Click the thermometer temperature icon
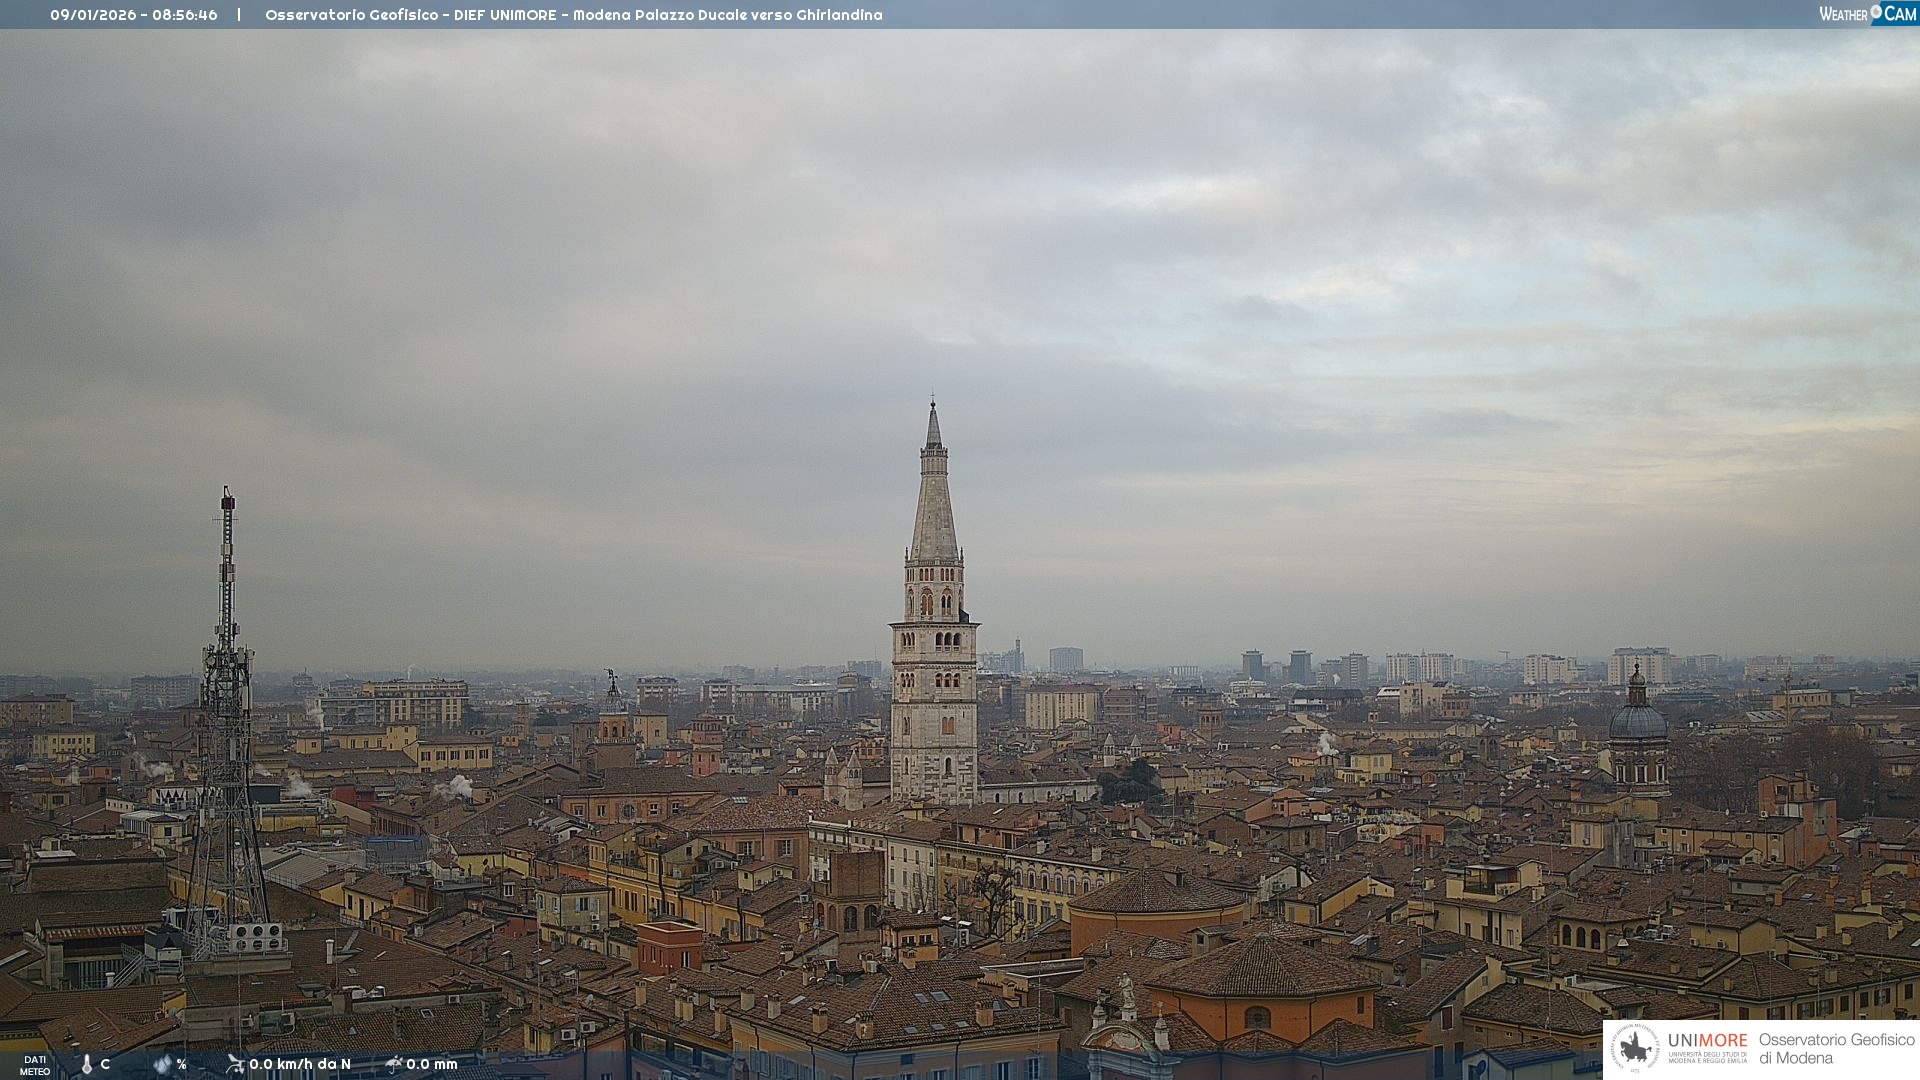Image resolution: width=1920 pixels, height=1080 pixels. [x=87, y=1065]
